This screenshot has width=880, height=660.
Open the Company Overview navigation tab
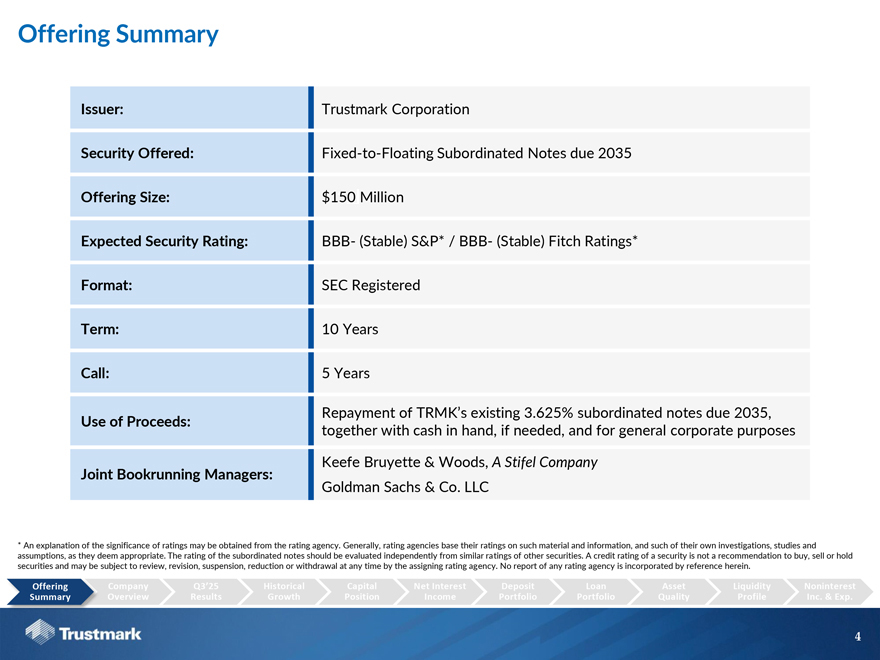(128, 591)
